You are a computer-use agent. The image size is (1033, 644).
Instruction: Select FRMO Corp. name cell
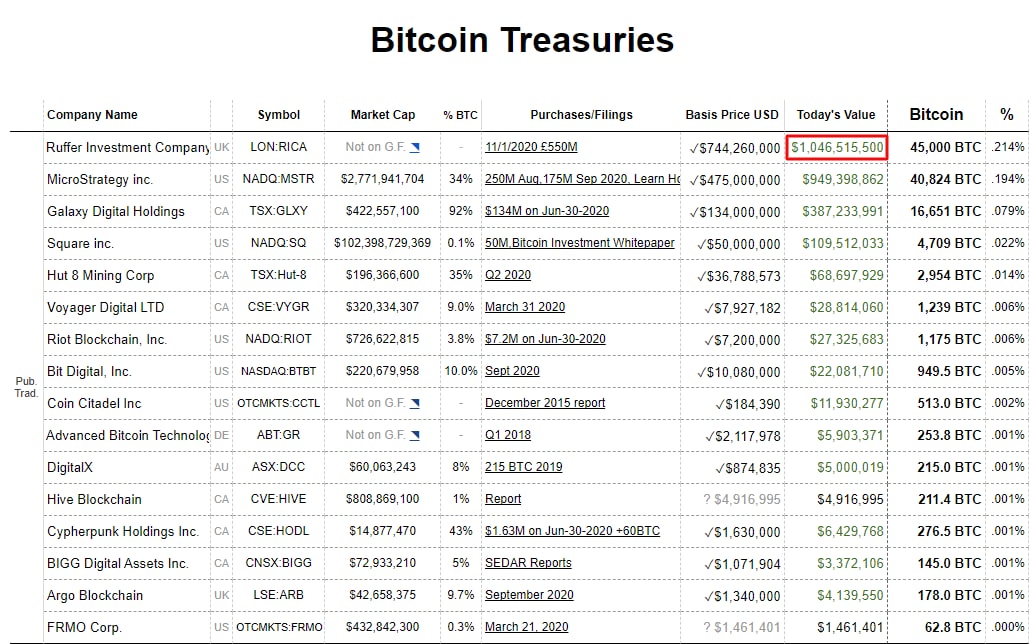(x=127, y=628)
